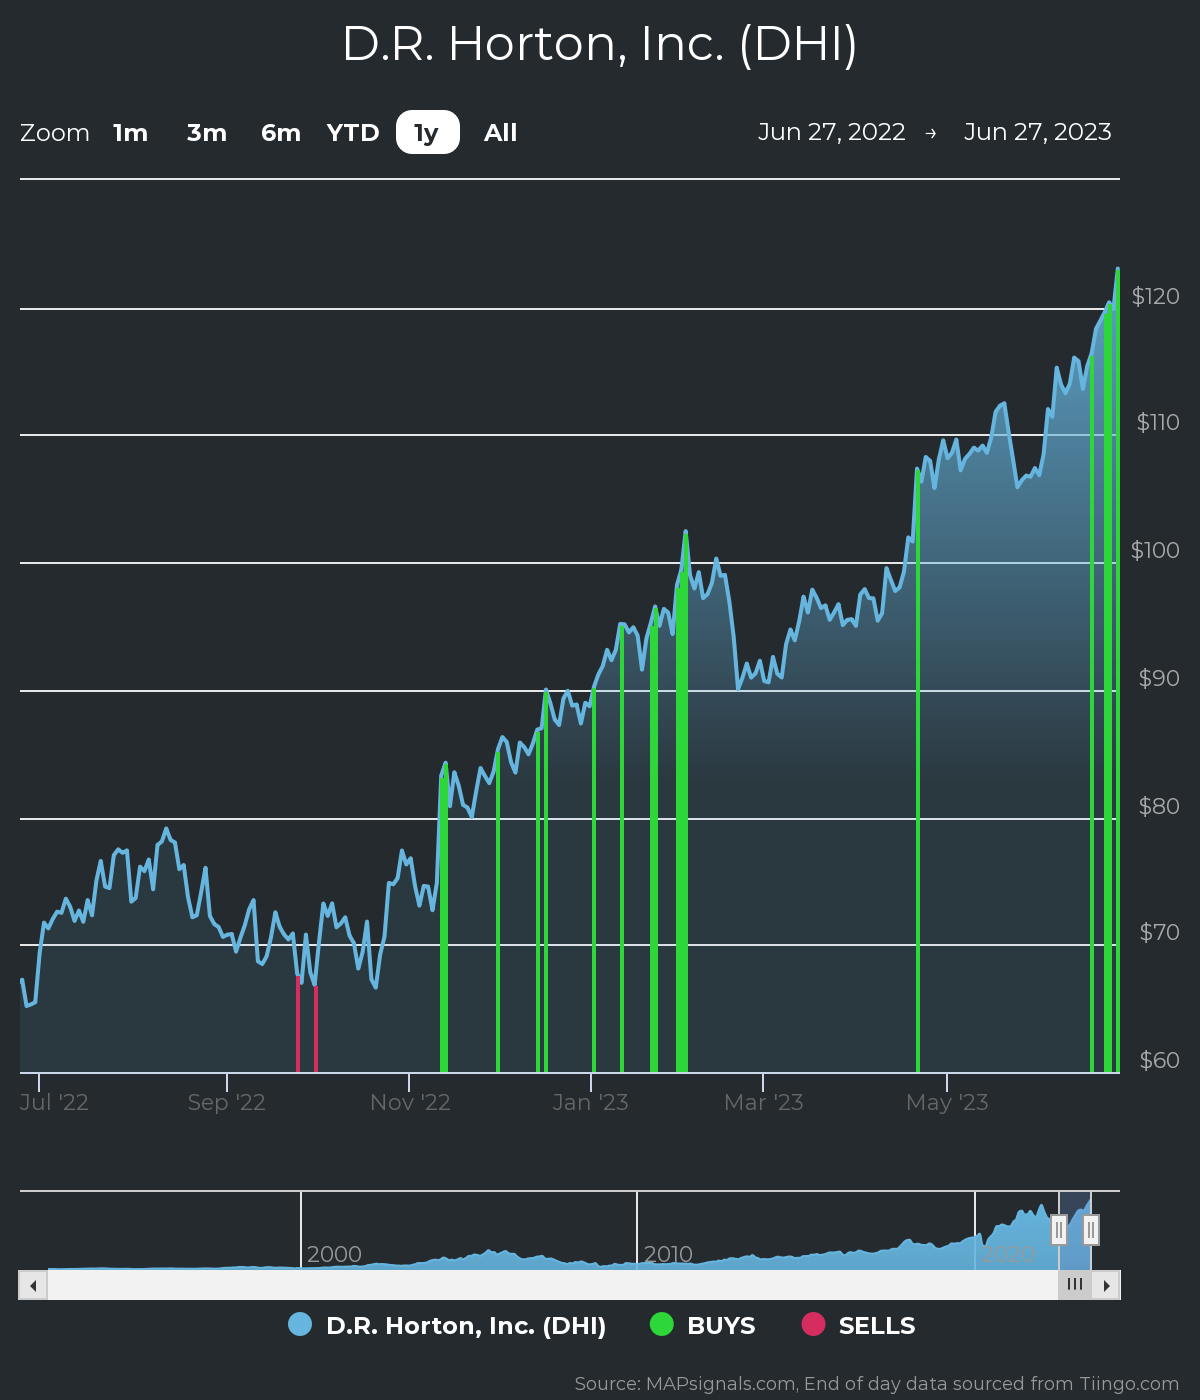Click the navigator scroll right arrow
Viewport: 1200px width, 1400px height.
1106,1285
